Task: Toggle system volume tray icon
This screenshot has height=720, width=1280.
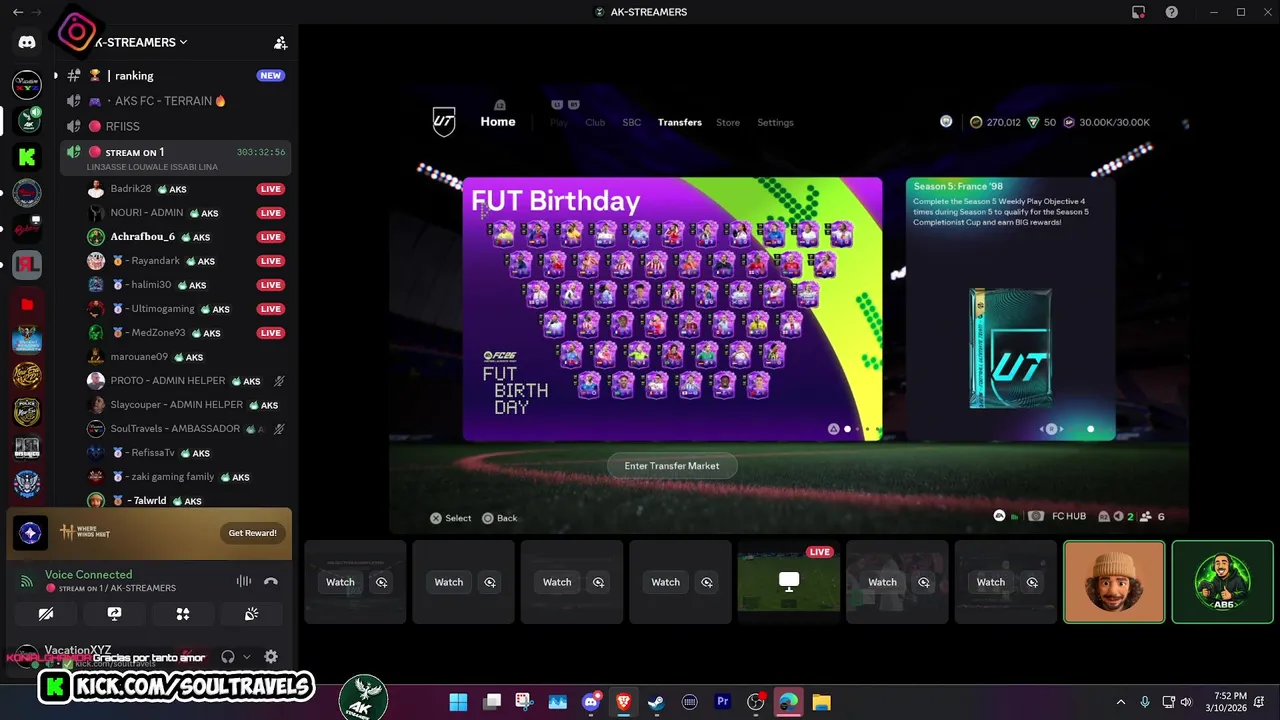Action: (x=1186, y=702)
